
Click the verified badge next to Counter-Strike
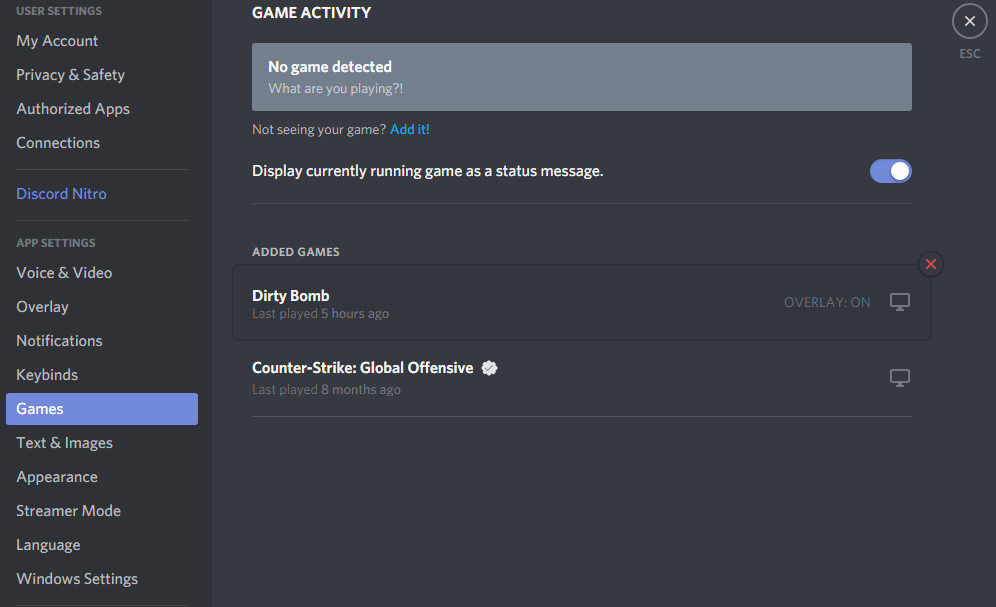pyautogui.click(x=489, y=368)
